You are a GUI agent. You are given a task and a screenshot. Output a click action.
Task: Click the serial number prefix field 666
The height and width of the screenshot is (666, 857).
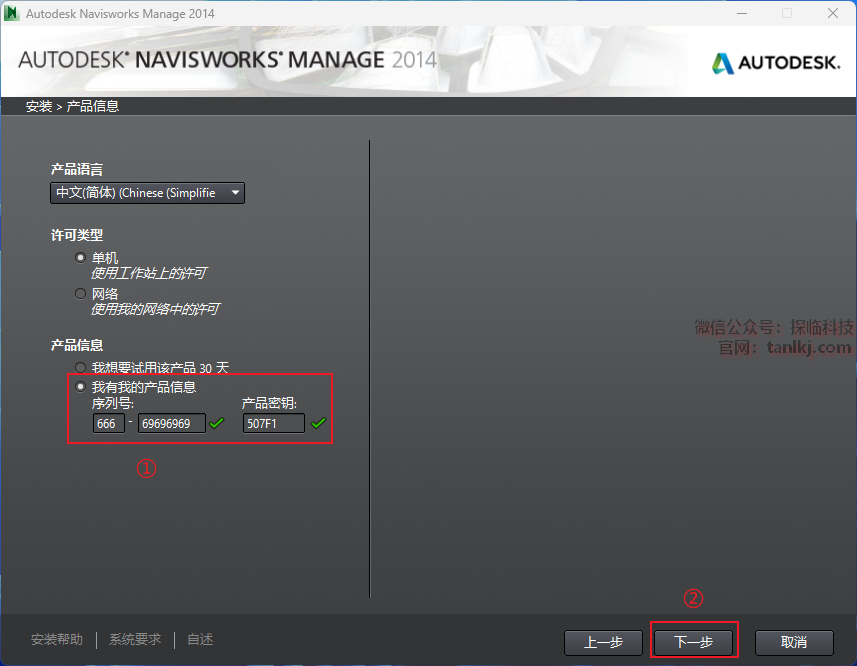(x=109, y=423)
